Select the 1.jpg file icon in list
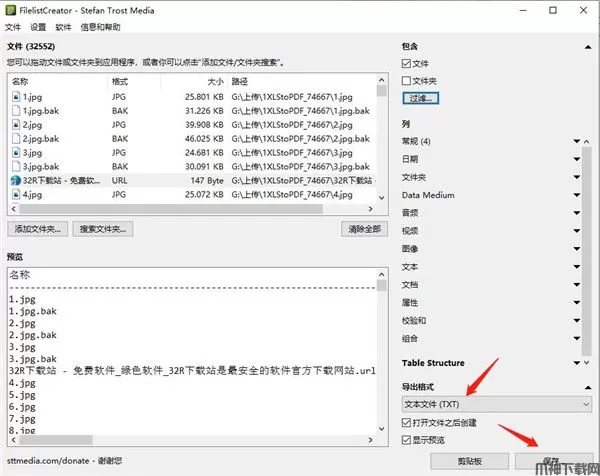The image size is (600, 476). coord(16,96)
